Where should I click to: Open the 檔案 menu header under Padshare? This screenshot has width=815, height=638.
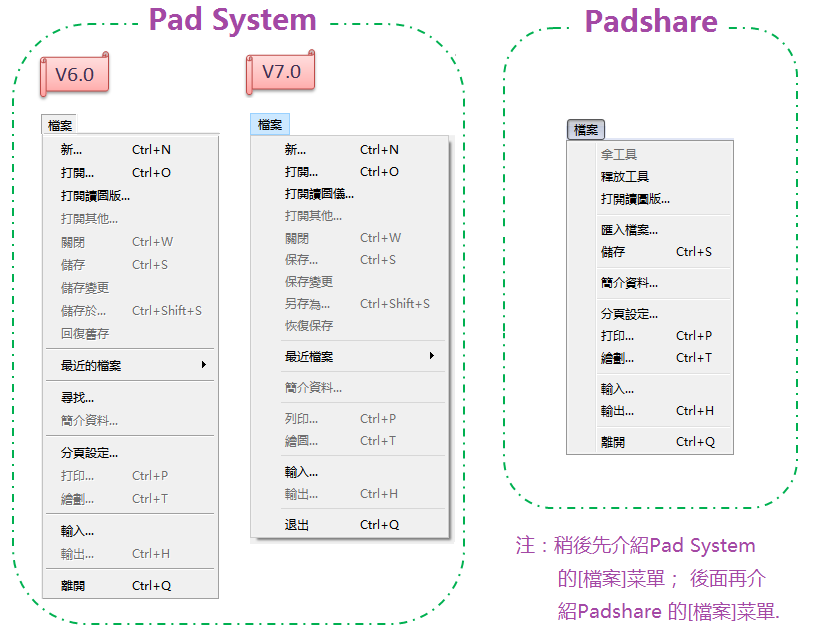(586, 130)
